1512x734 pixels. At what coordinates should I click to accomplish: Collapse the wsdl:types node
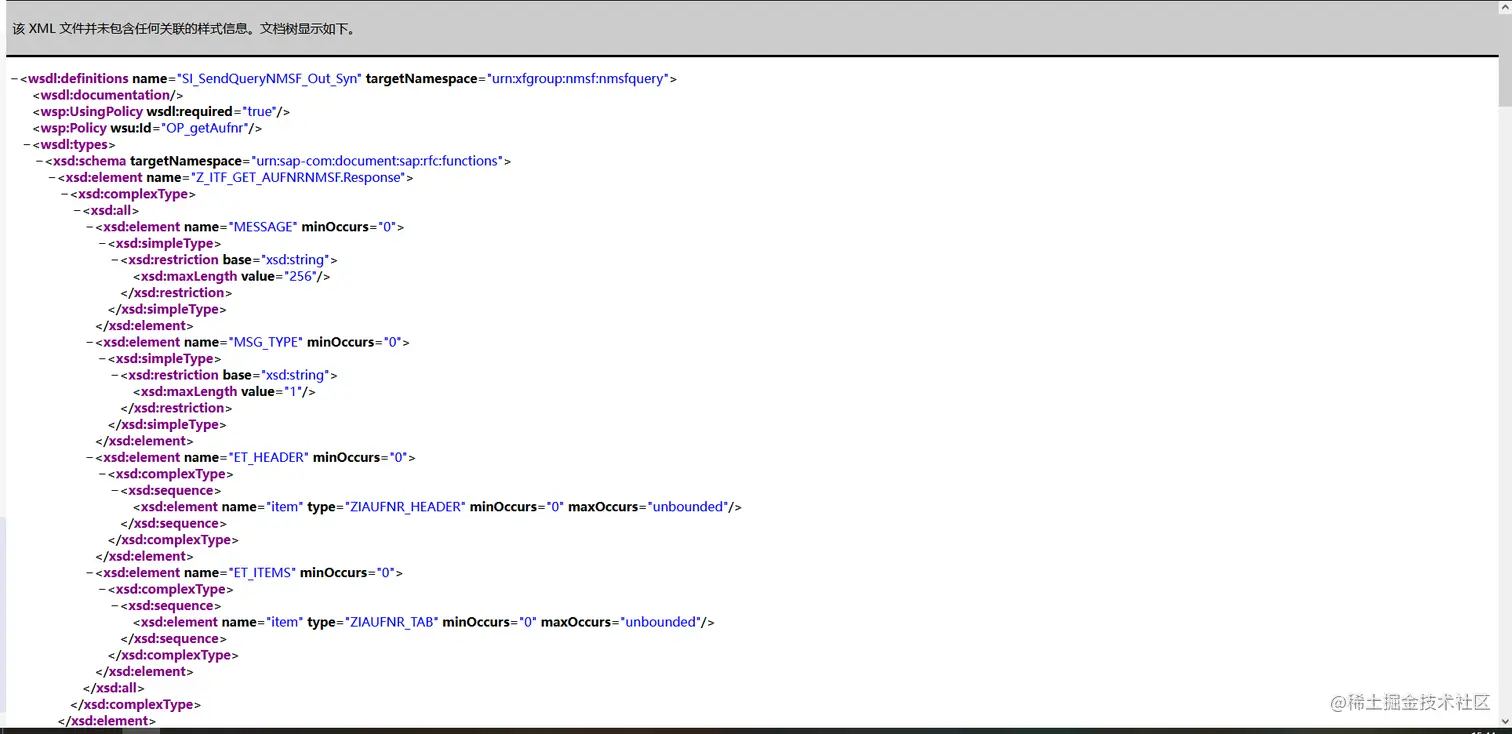pyautogui.click(x=27, y=145)
